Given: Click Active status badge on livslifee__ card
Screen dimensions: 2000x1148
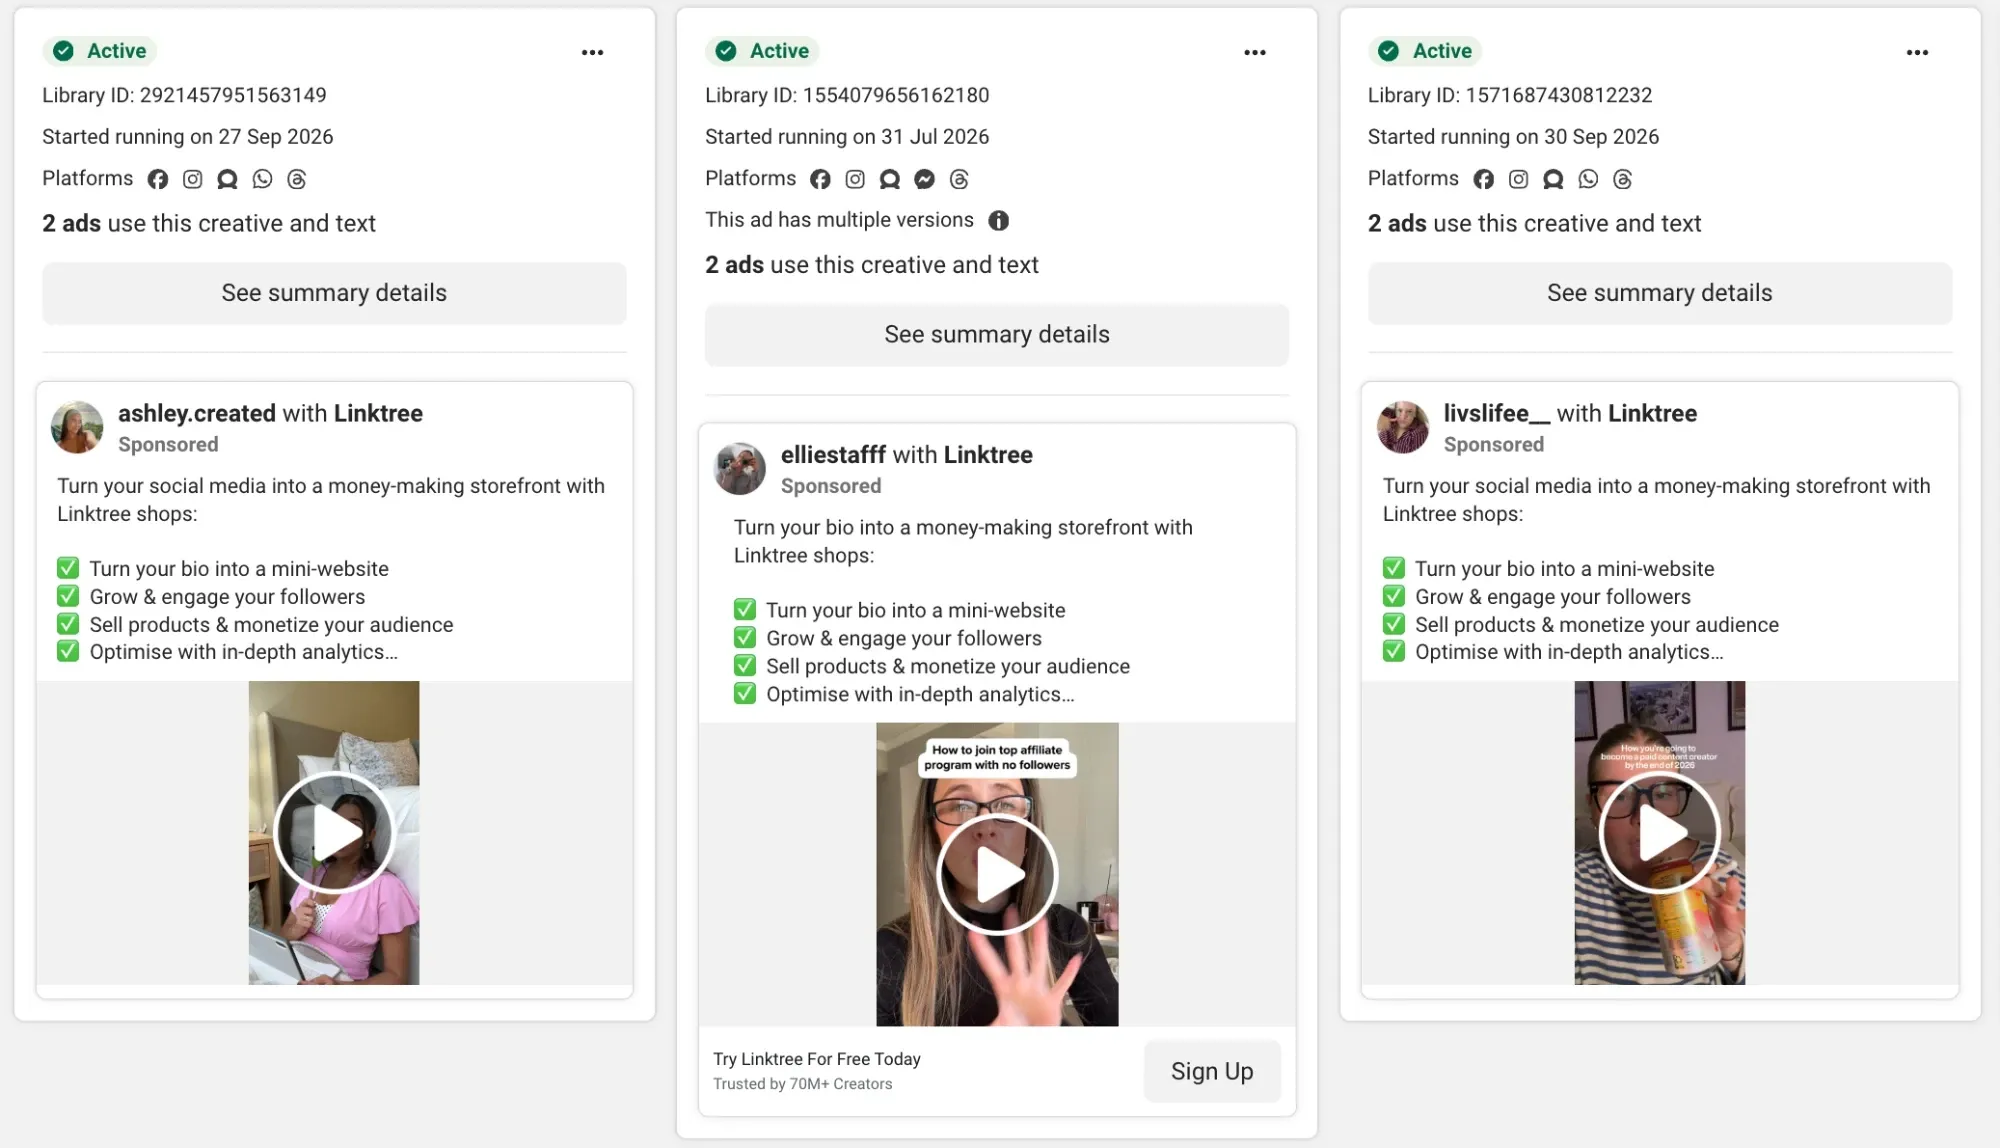Looking at the screenshot, I should pyautogui.click(x=1425, y=51).
